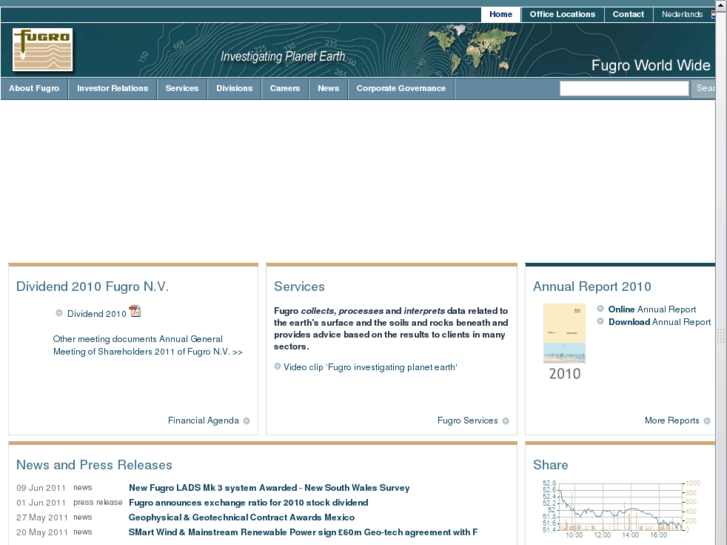The height and width of the screenshot is (545, 727).
Task: Open the Online Annual Report
Action: (652, 309)
